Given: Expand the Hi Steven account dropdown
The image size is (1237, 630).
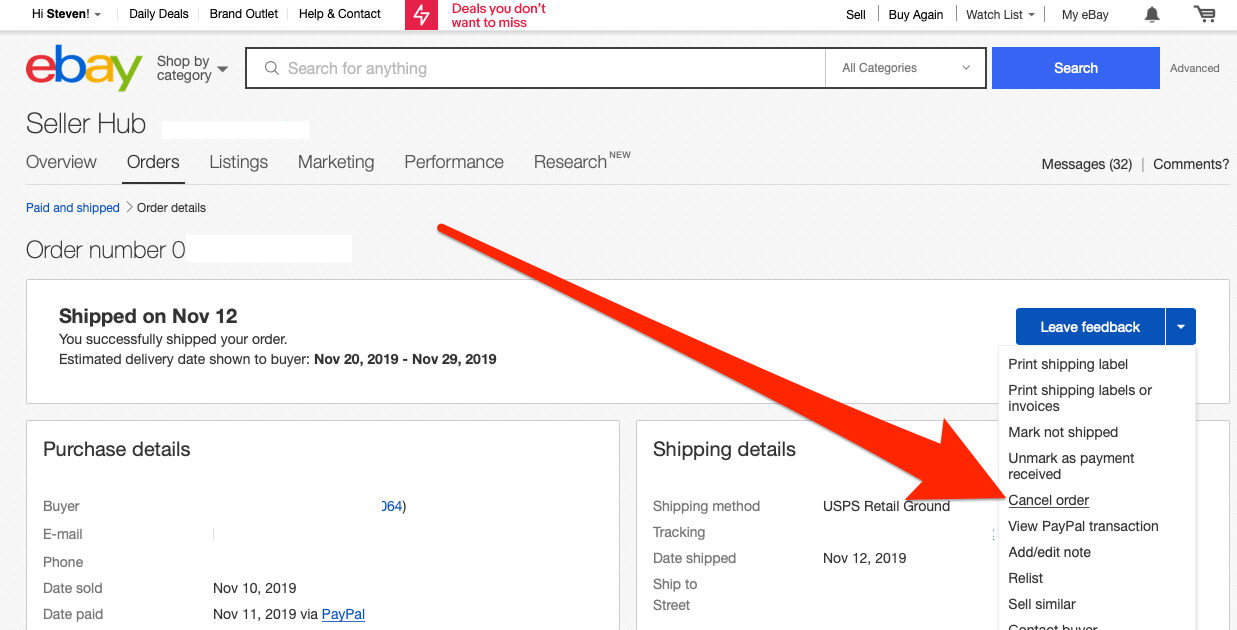Looking at the screenshot, I should coord(67,14).
